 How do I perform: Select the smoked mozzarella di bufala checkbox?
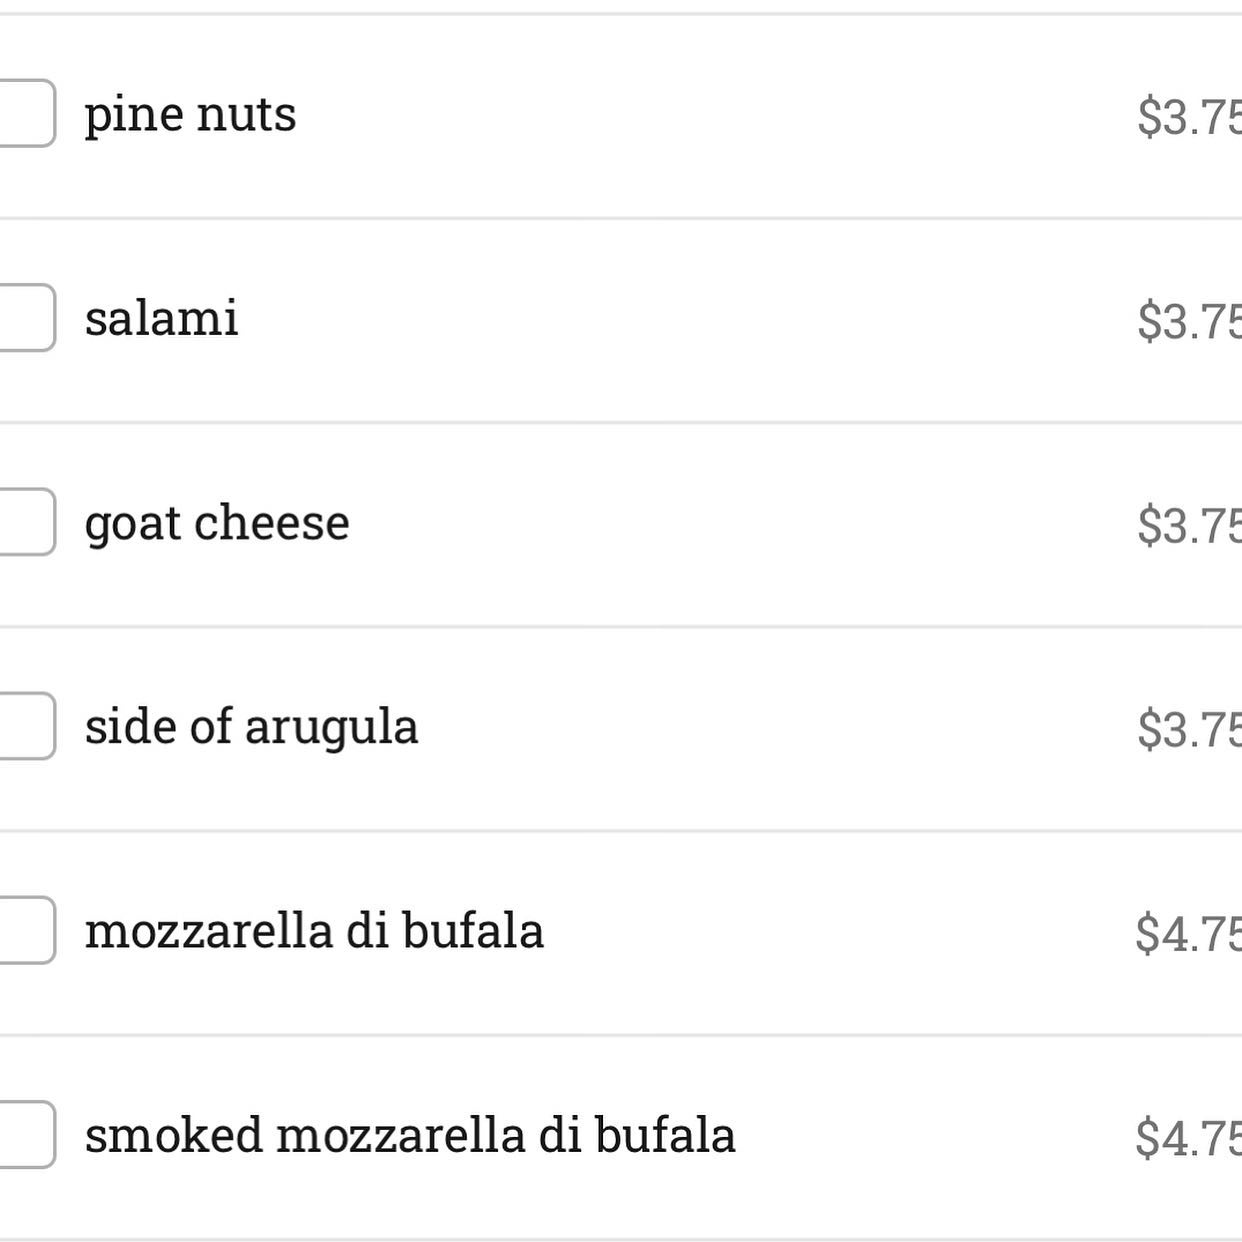click(24, 1134)
